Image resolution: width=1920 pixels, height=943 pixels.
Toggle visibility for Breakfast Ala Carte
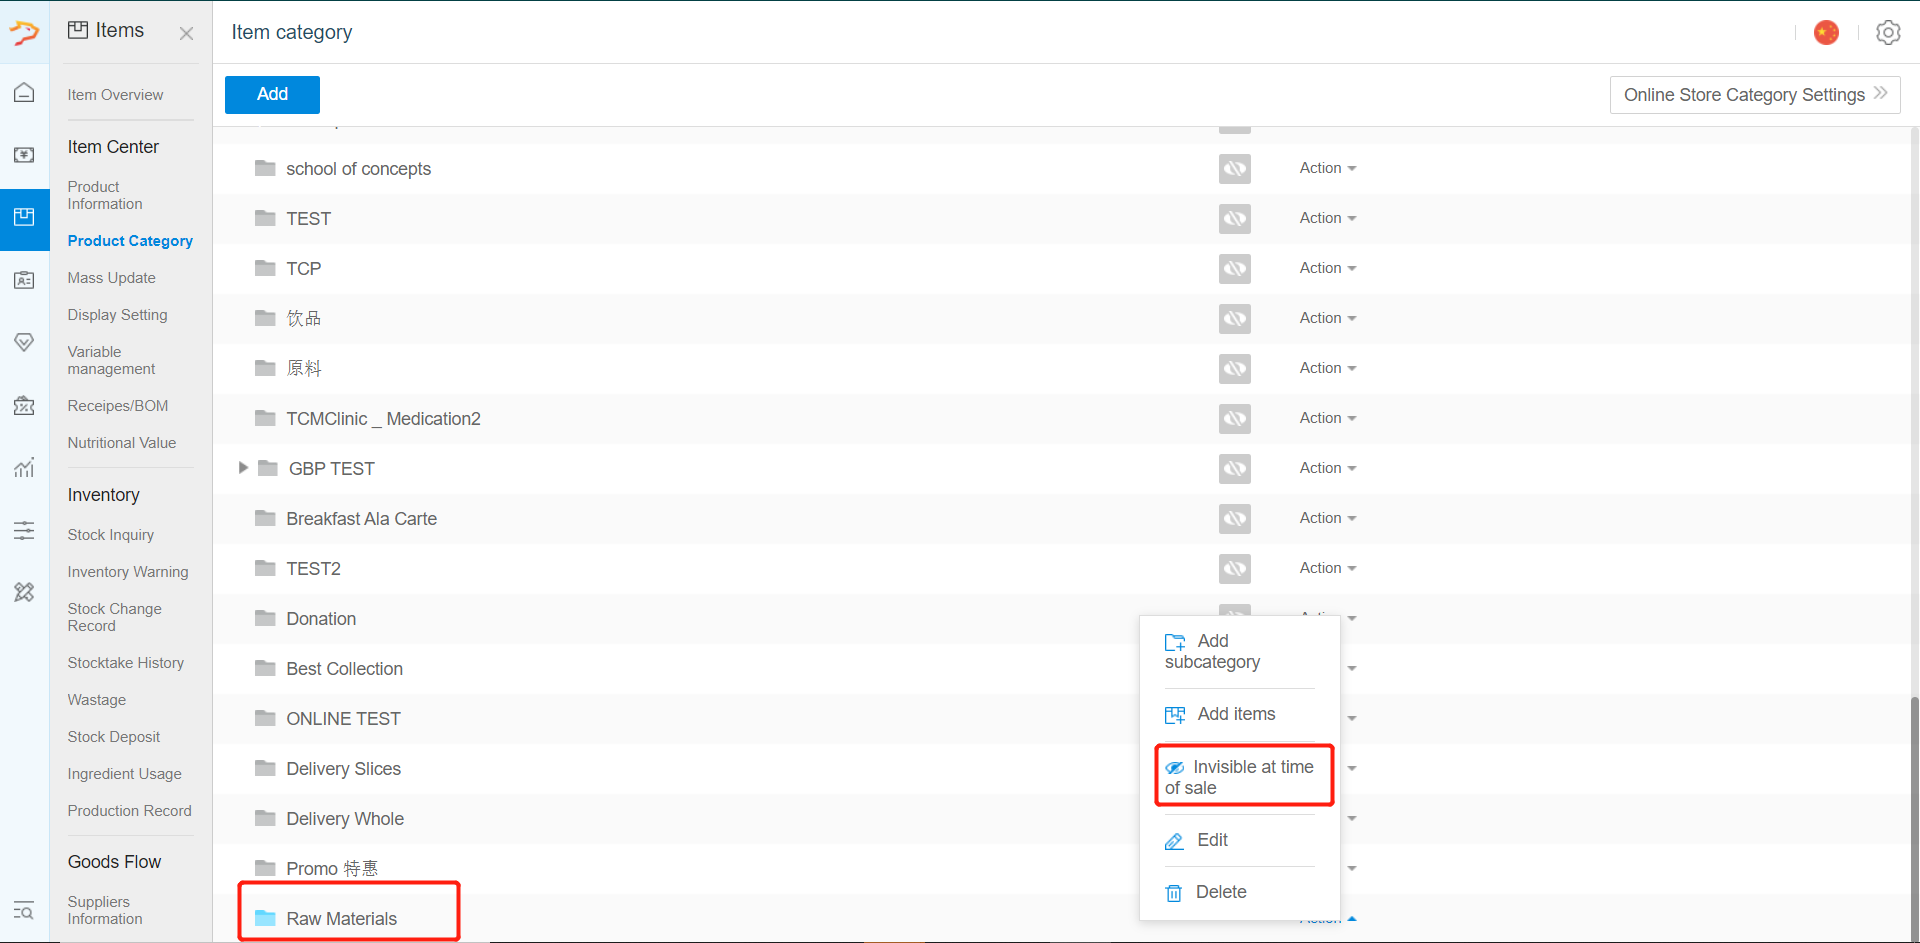(1235, 518)
